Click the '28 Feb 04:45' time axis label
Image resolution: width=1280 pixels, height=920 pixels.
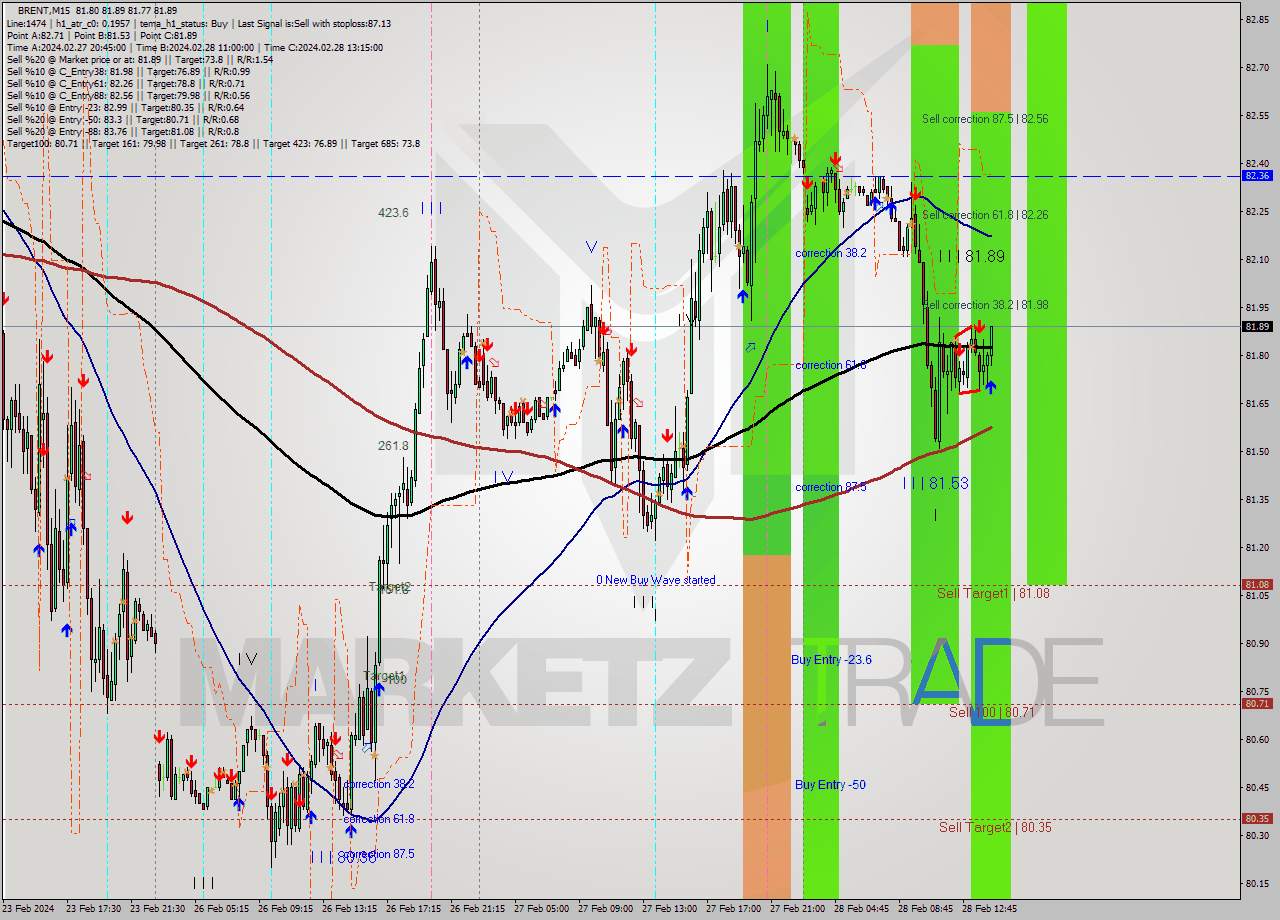862,909
